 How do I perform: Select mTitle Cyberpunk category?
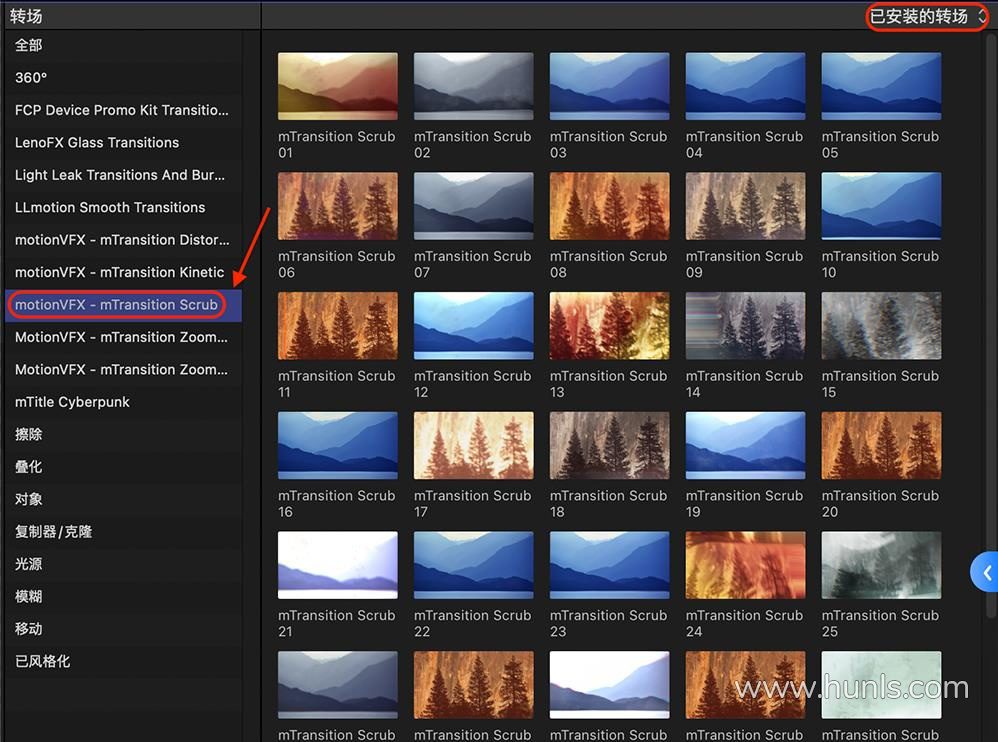[123, 402]
